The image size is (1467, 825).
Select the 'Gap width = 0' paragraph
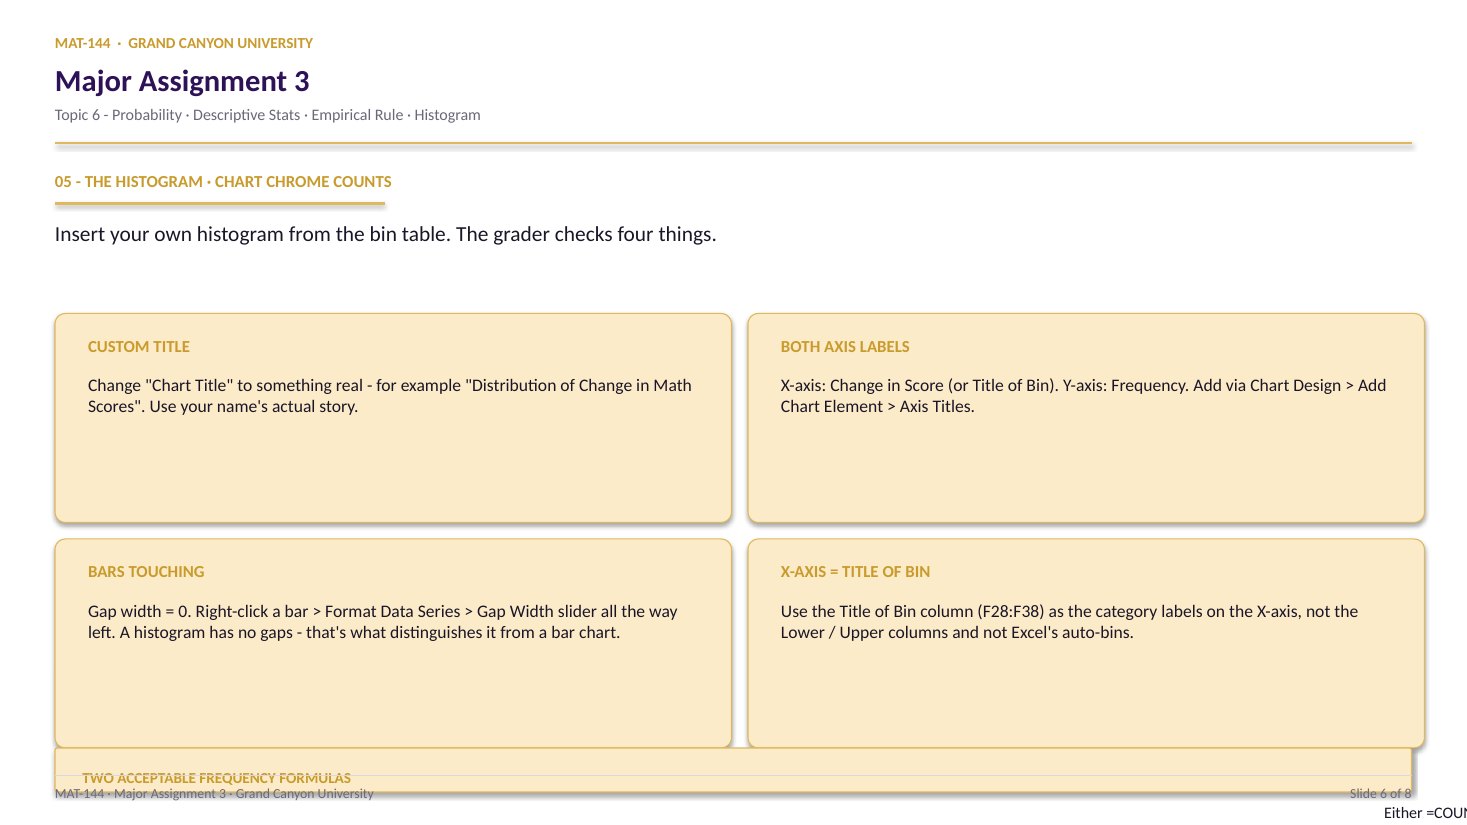383,622
